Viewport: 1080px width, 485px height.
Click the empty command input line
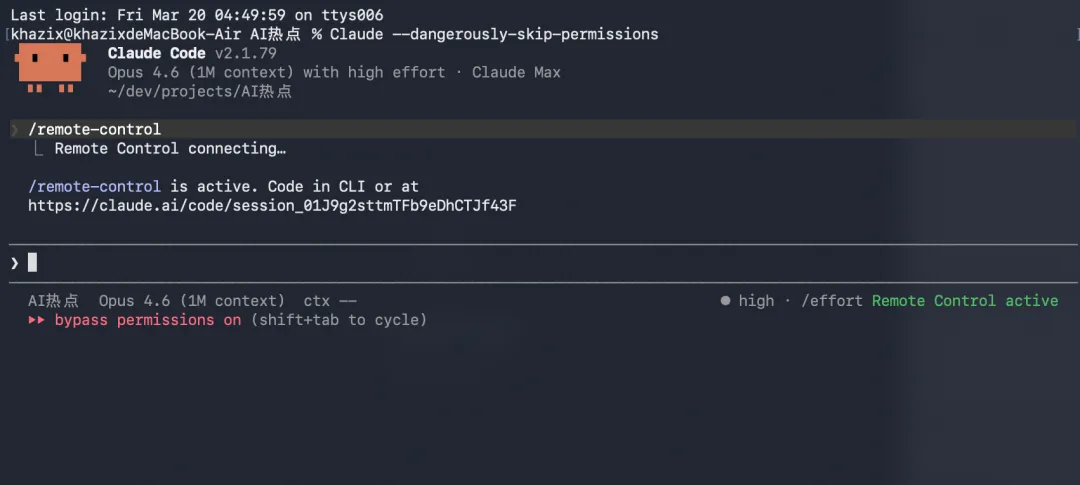click(500, 263)
